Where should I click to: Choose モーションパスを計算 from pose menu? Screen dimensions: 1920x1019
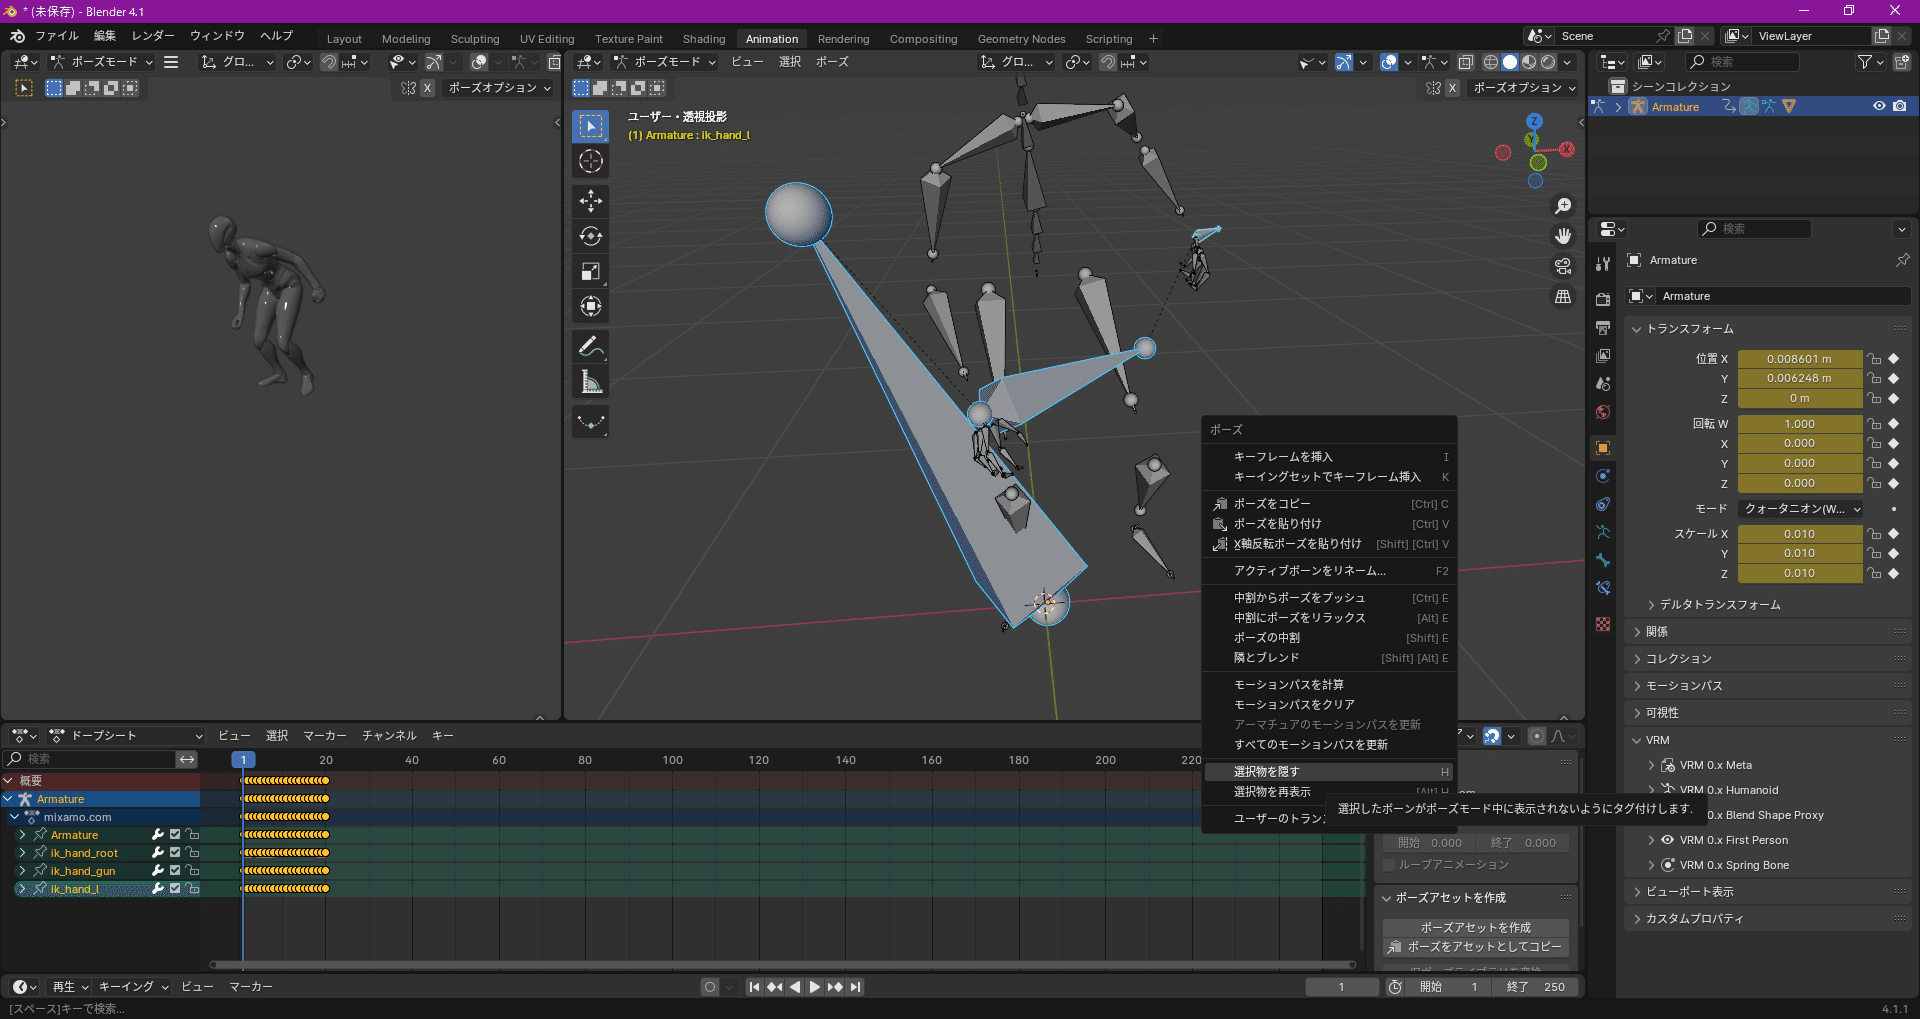[1329, 685]
